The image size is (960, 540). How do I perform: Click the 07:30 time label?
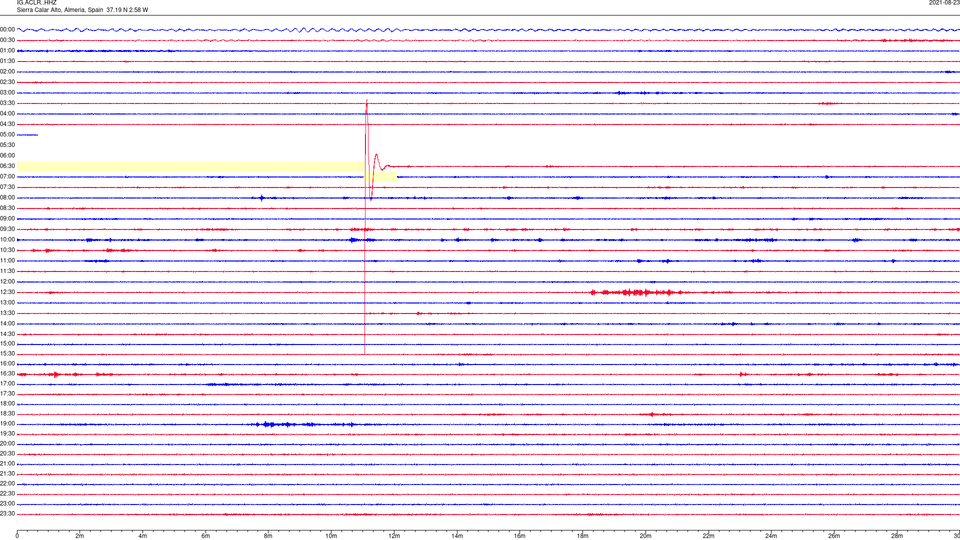(7, 187)
